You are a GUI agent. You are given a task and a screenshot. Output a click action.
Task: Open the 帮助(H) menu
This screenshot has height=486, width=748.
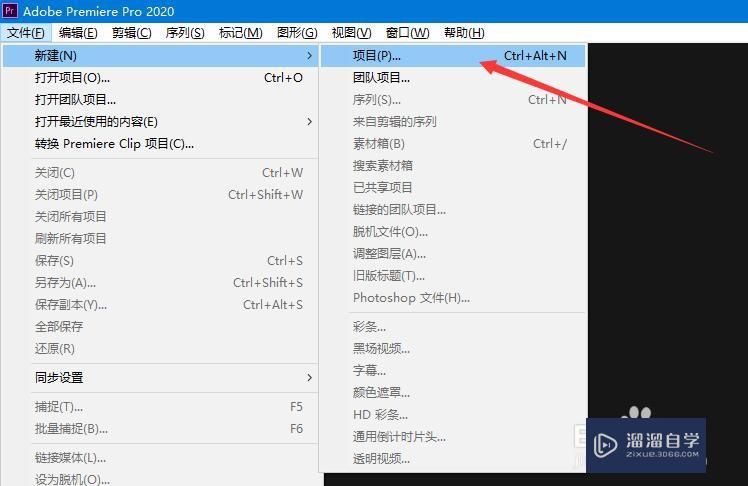[464, 32]
